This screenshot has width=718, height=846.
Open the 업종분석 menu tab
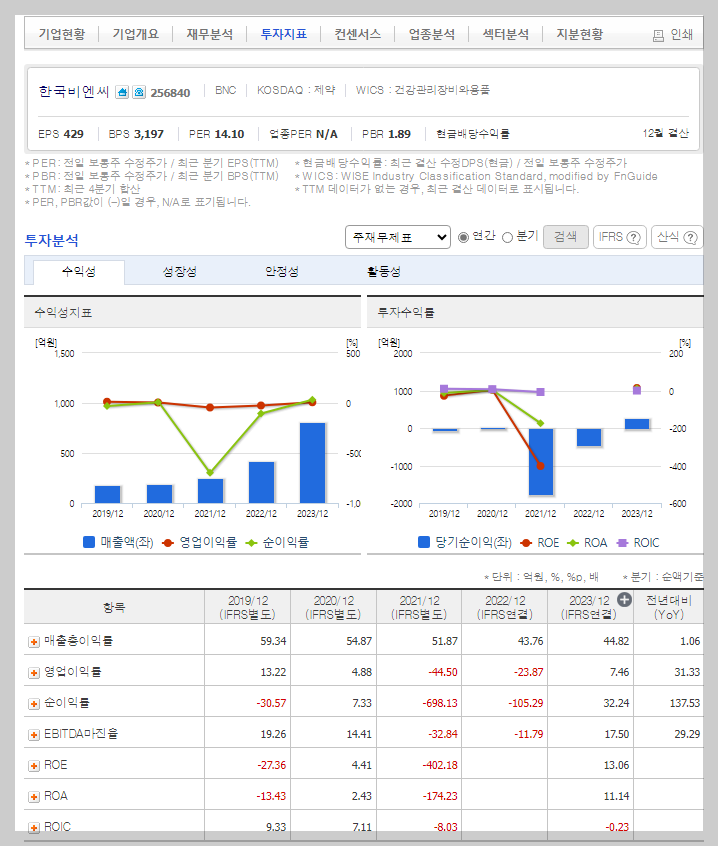pos(432,34)
